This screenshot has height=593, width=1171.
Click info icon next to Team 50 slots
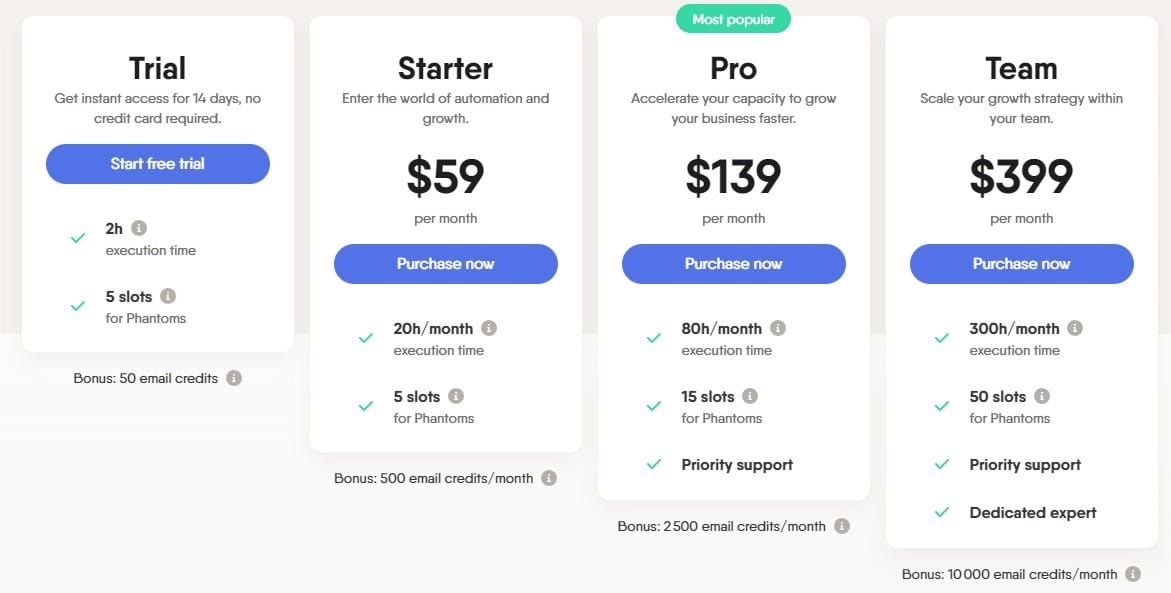pos(1042,396)
